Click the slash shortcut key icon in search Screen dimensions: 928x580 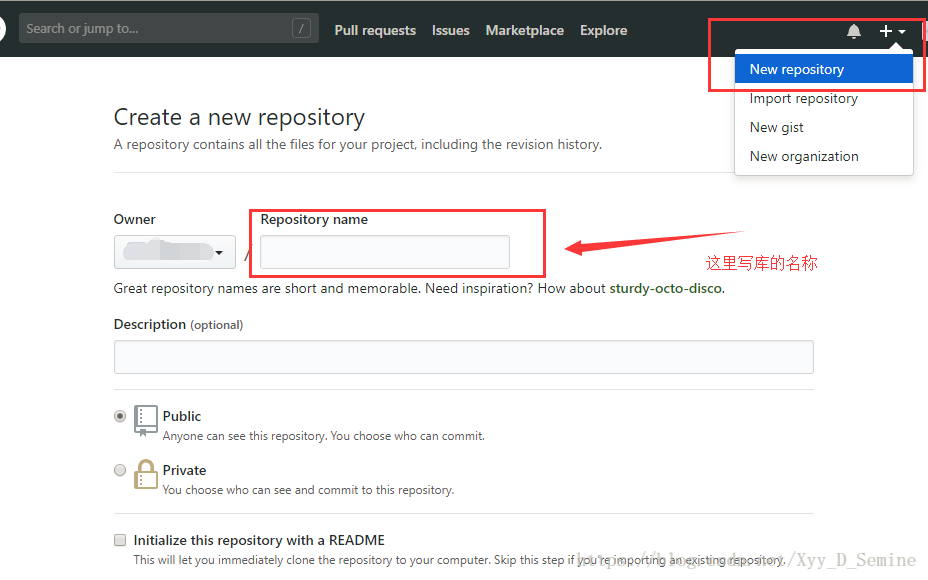click(x=301, y=28)
